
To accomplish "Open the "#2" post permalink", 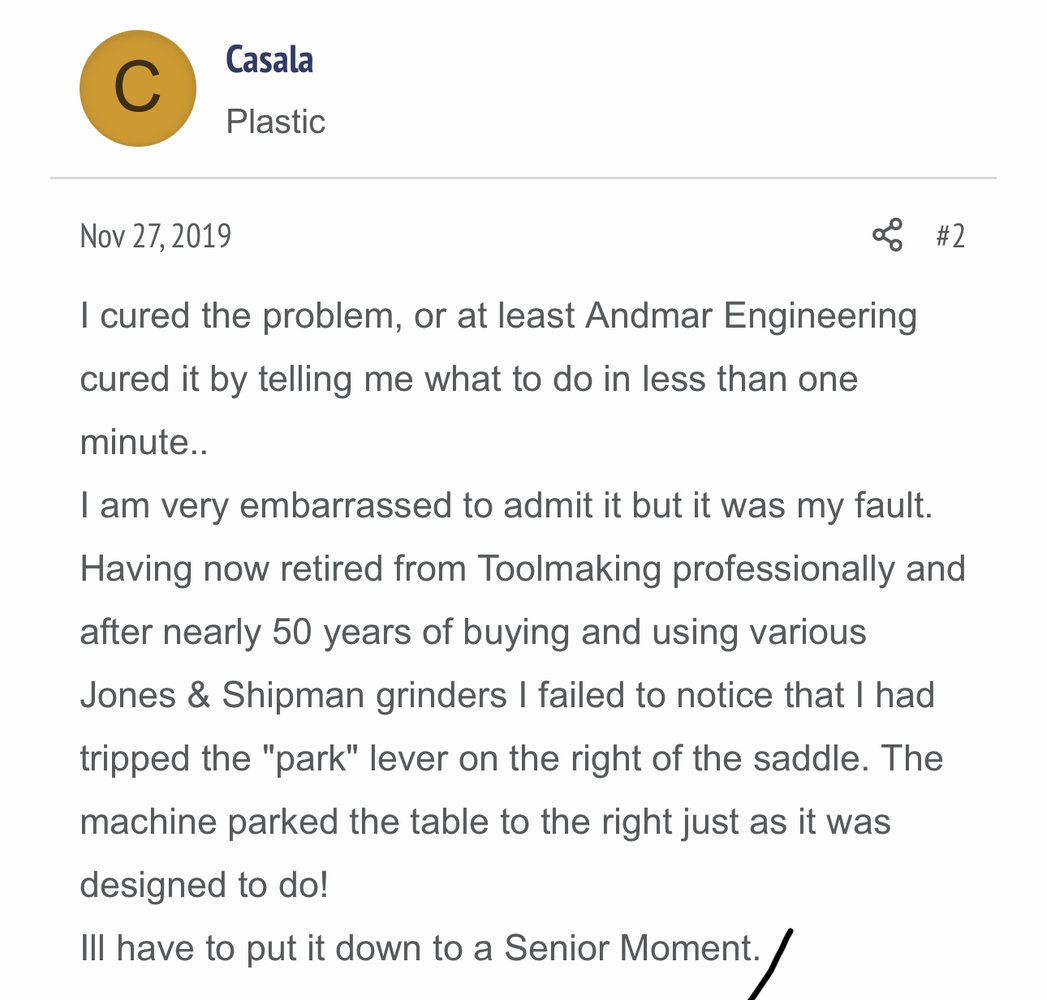I will tap(950, 236).
